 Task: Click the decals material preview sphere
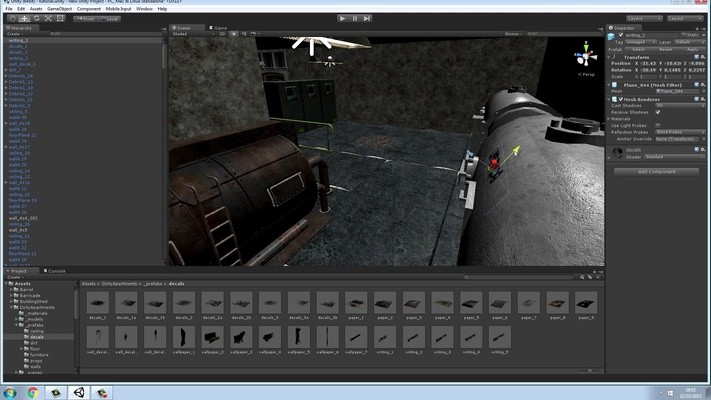pos(617,153)
